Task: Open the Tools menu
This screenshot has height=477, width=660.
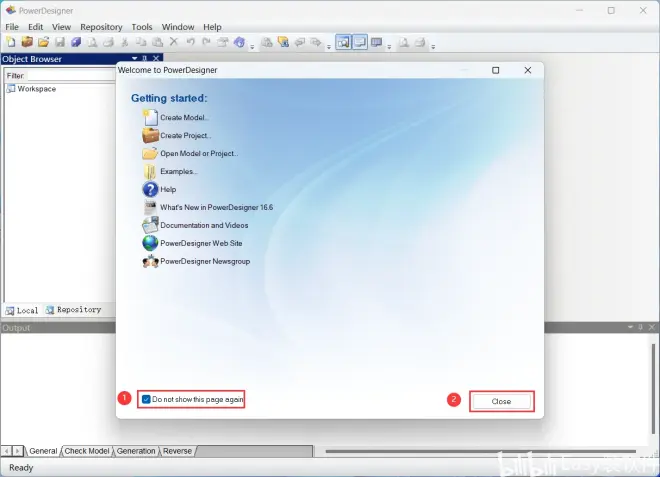Action: (142, 27)
